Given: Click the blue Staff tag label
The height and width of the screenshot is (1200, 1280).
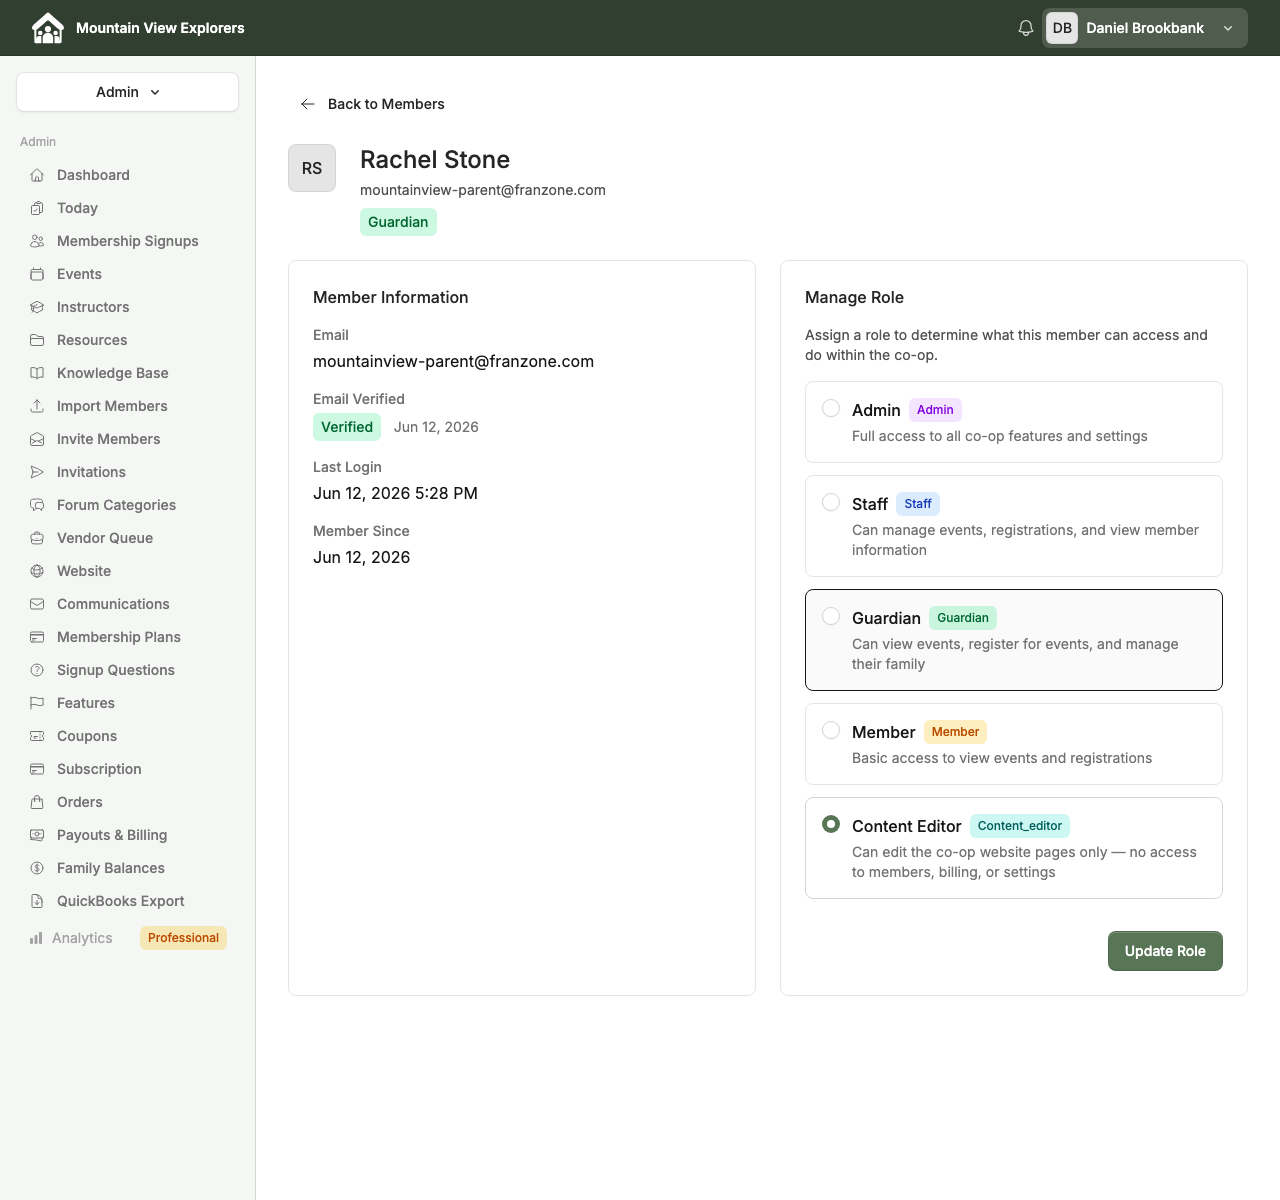Looking at the screenshot, I should click(x=918, y=504).
